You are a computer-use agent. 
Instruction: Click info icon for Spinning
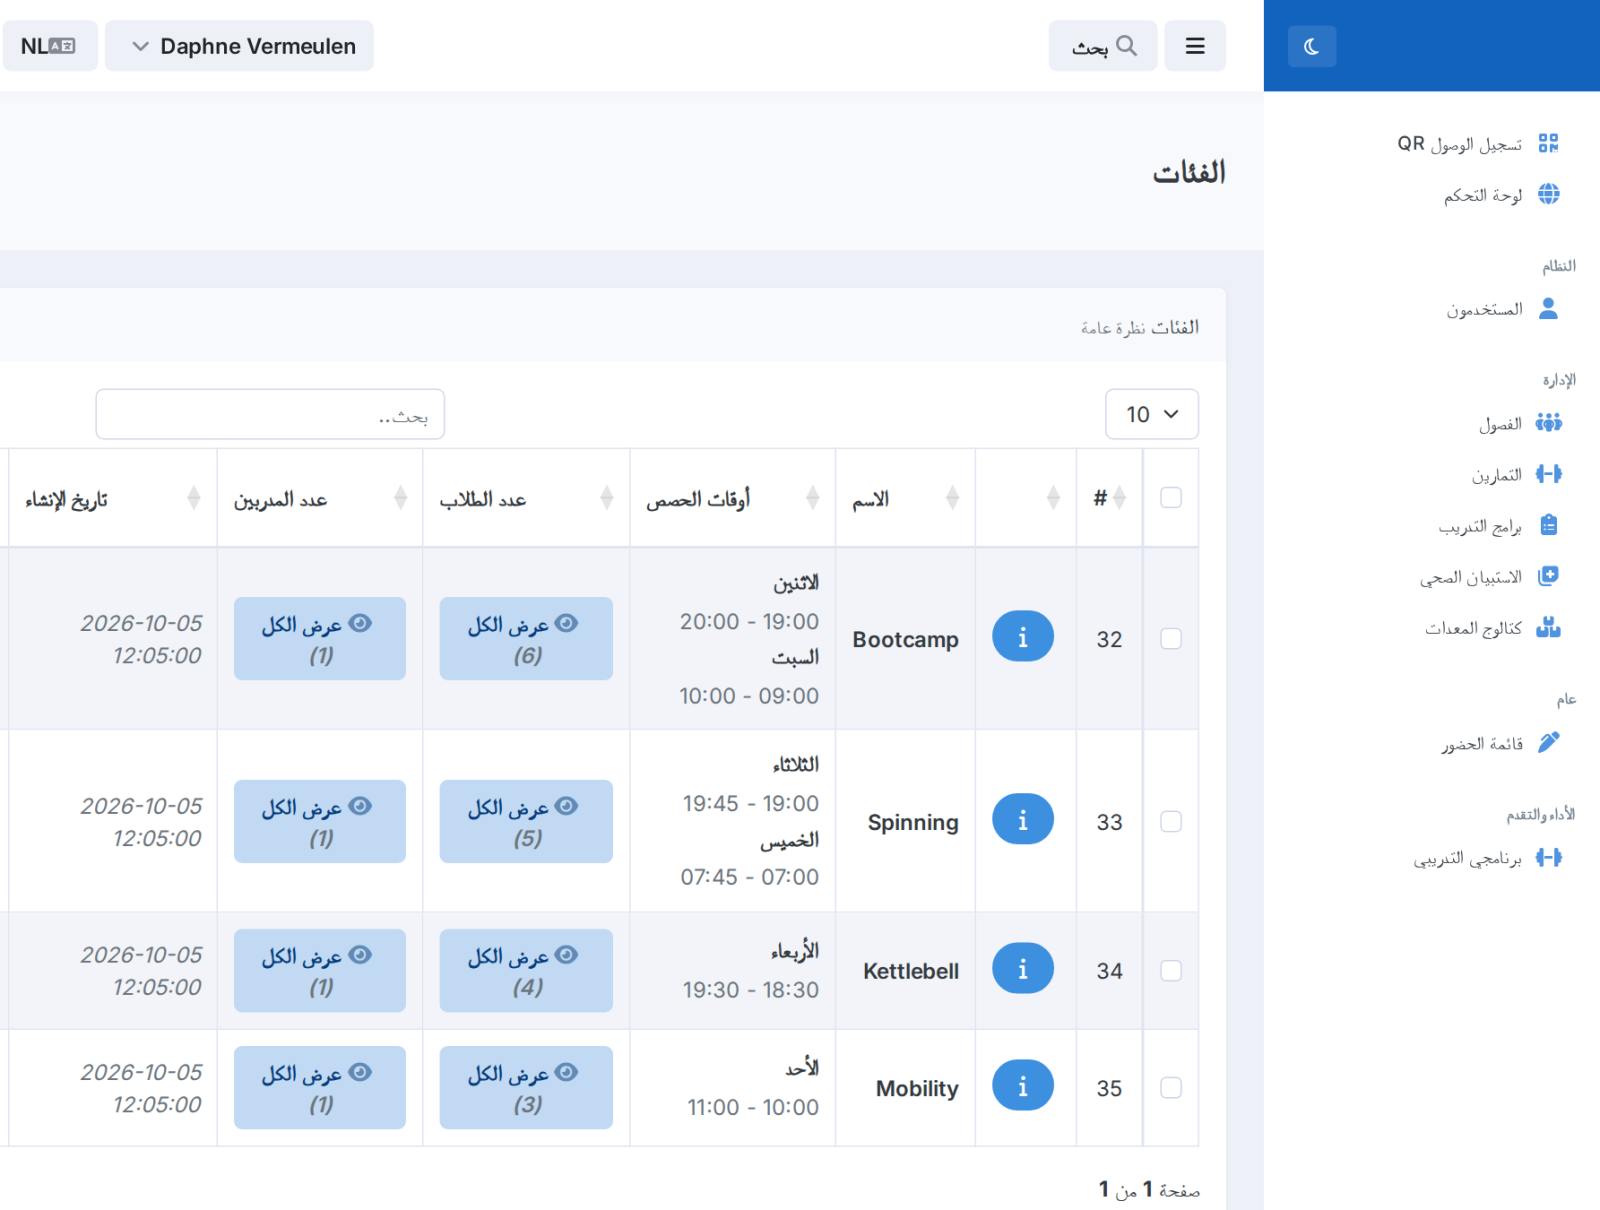[x=1022, y=819]
